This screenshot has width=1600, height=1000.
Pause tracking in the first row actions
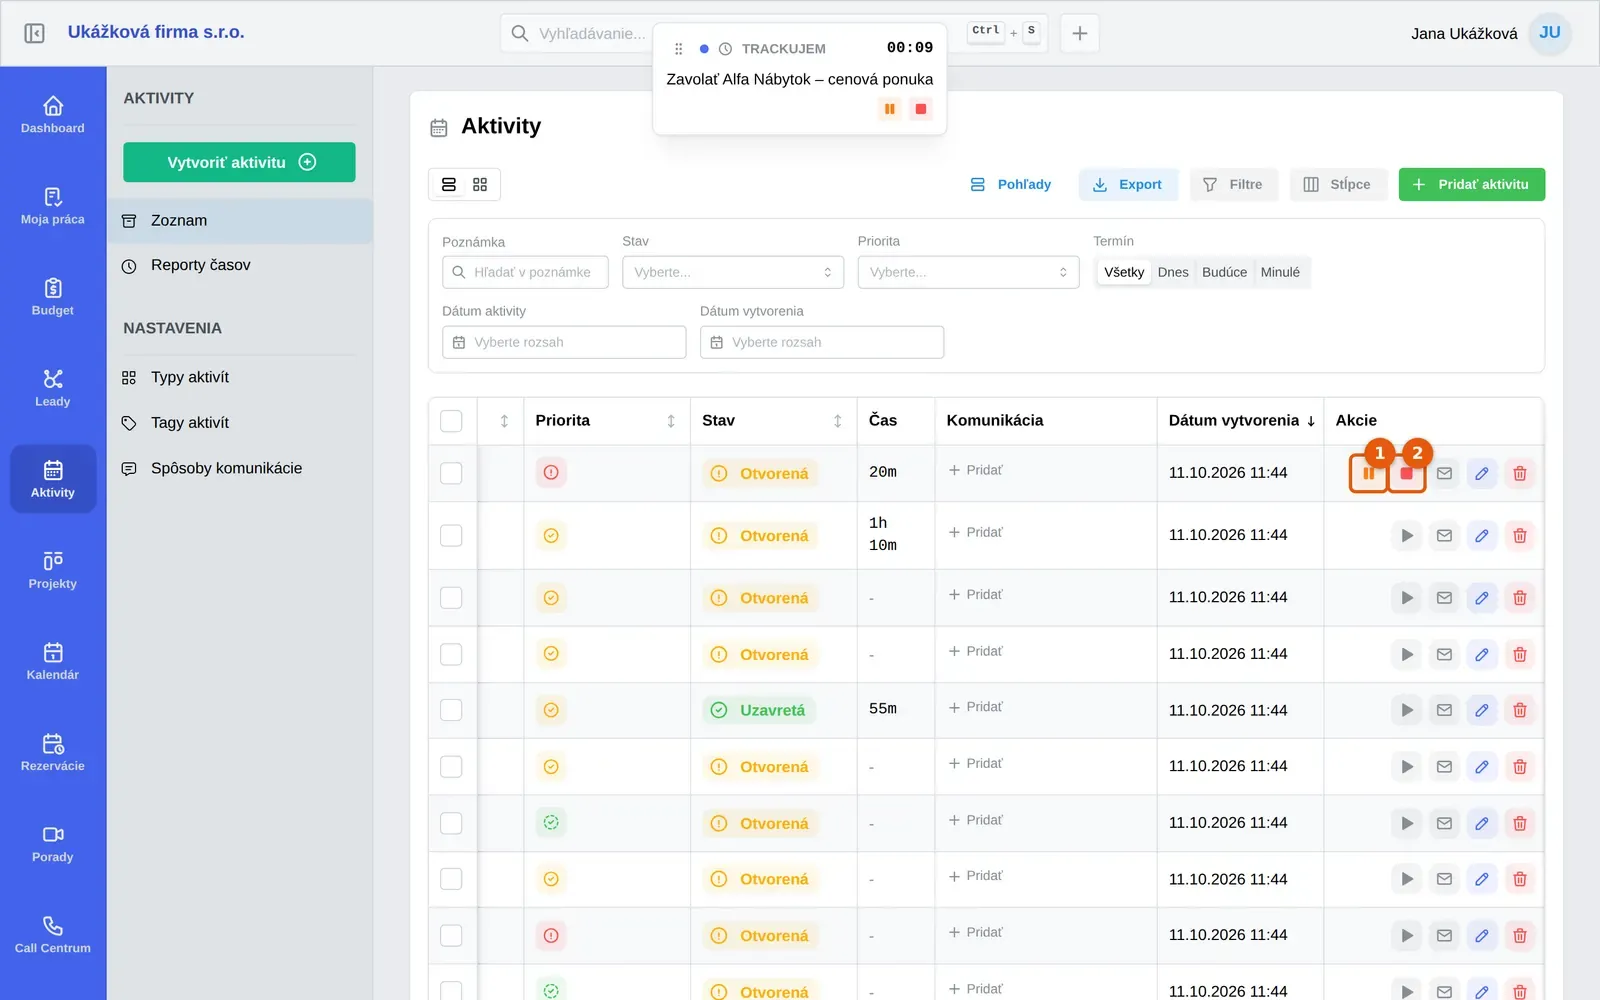(x=1368, y=474)
